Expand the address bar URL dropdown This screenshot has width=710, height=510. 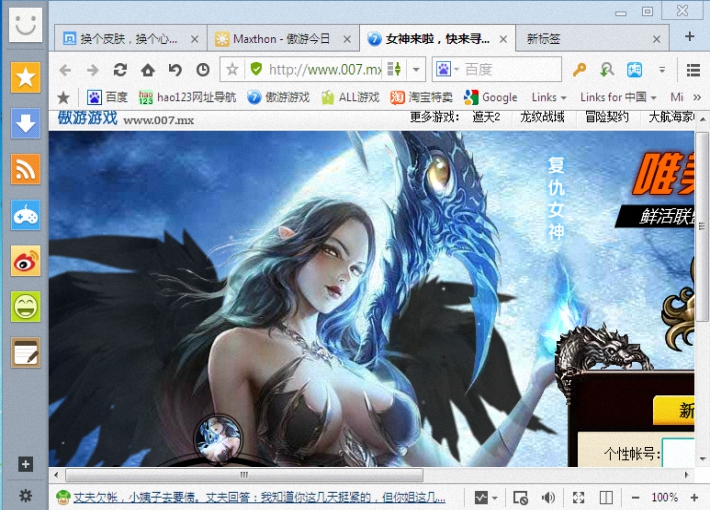(x=416, y=70)
